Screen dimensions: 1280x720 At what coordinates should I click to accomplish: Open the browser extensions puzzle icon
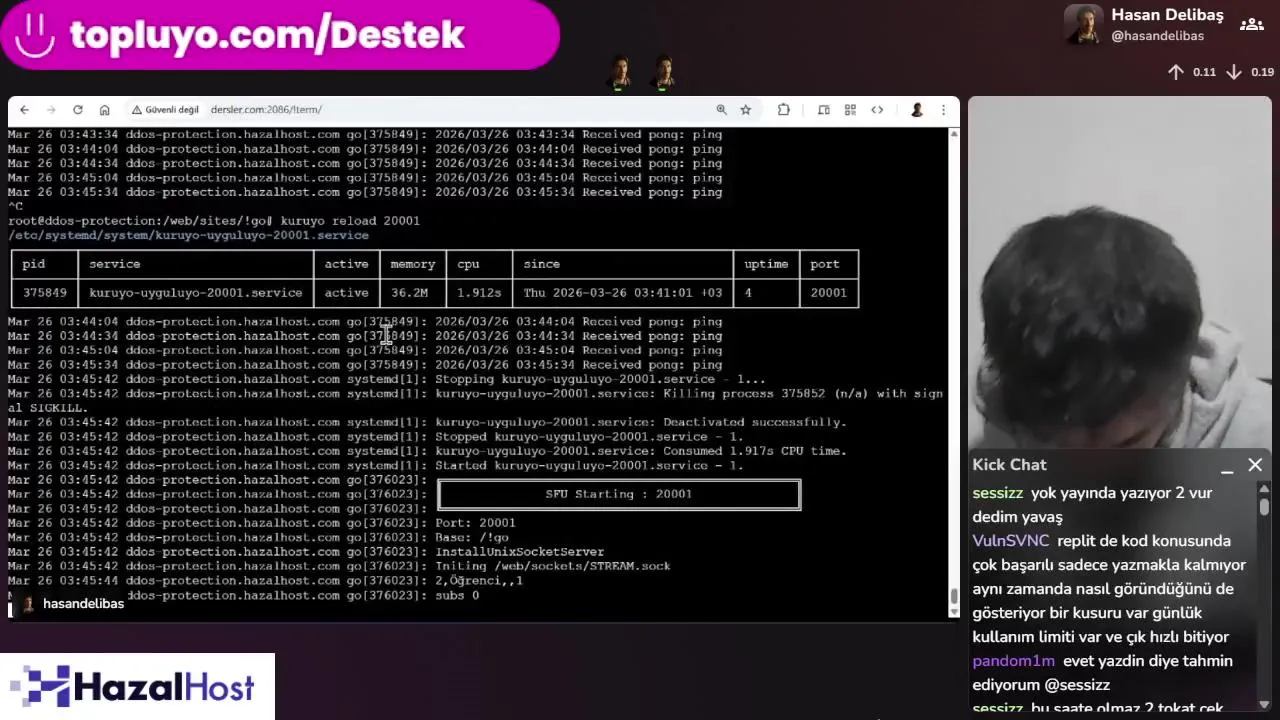(783, 110)
